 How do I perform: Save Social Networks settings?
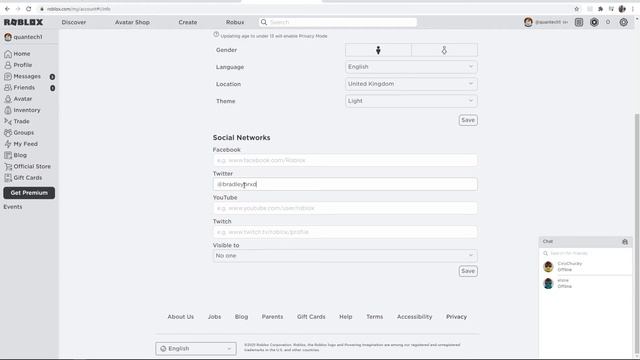pyautogui.click(x=468, y=271)
